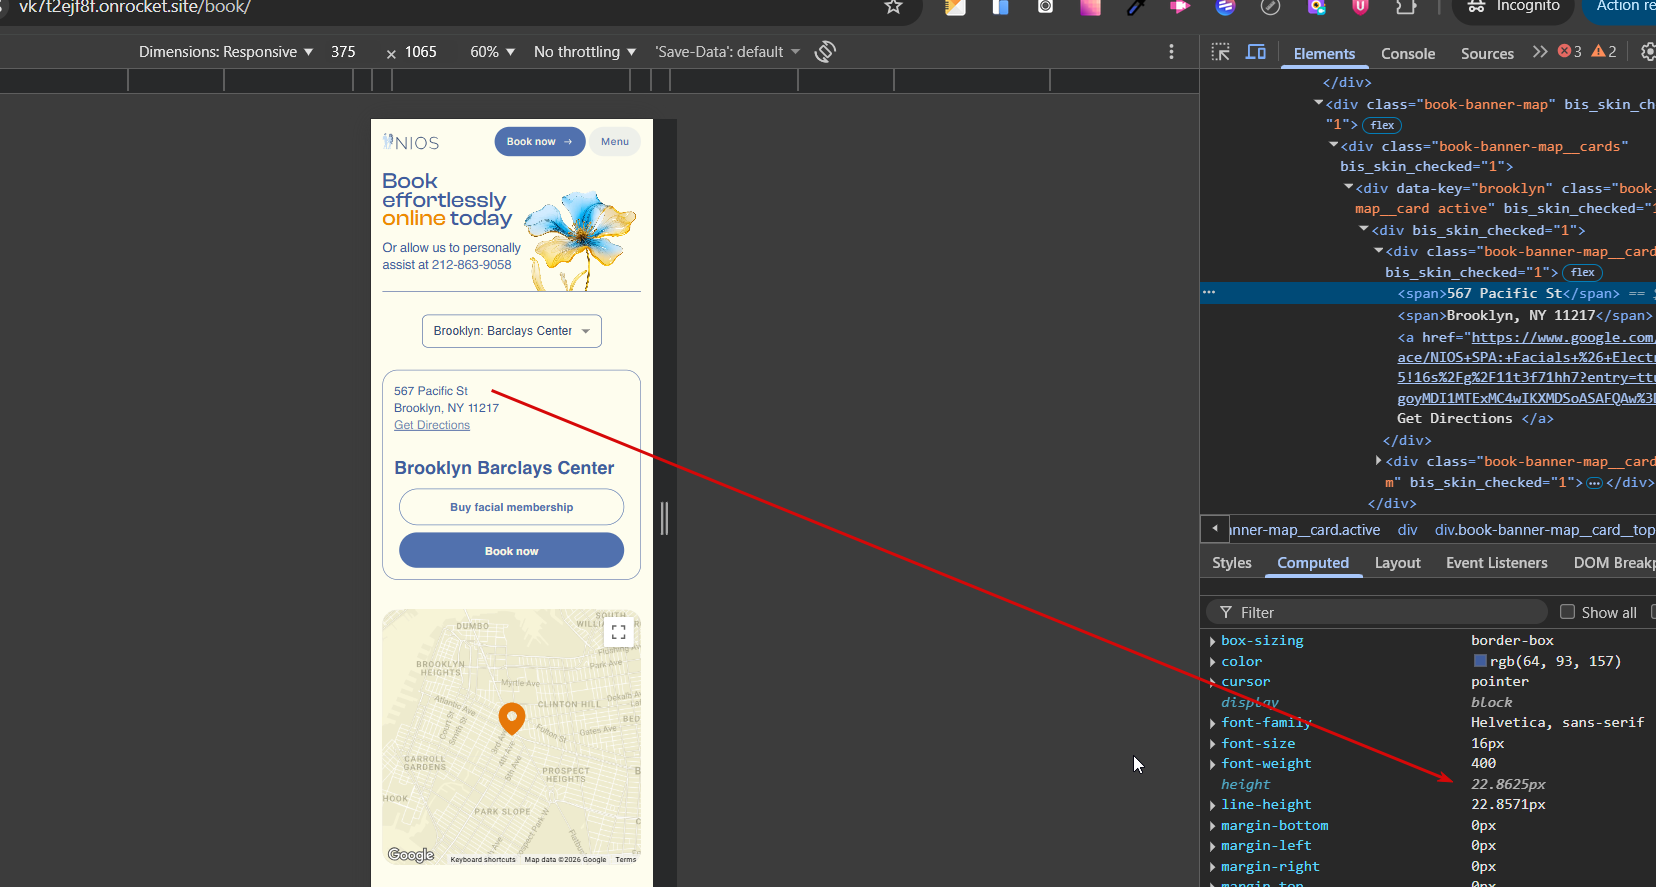Switch to the Elements panel
Viewport: 1656px width, 887px height.
tap(1324, 54)
